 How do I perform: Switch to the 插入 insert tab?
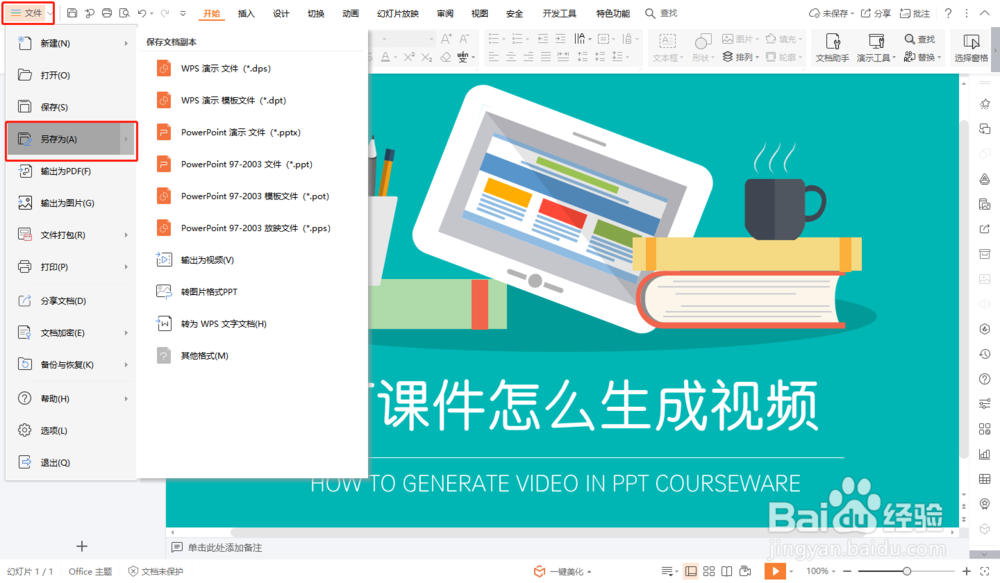246,13
